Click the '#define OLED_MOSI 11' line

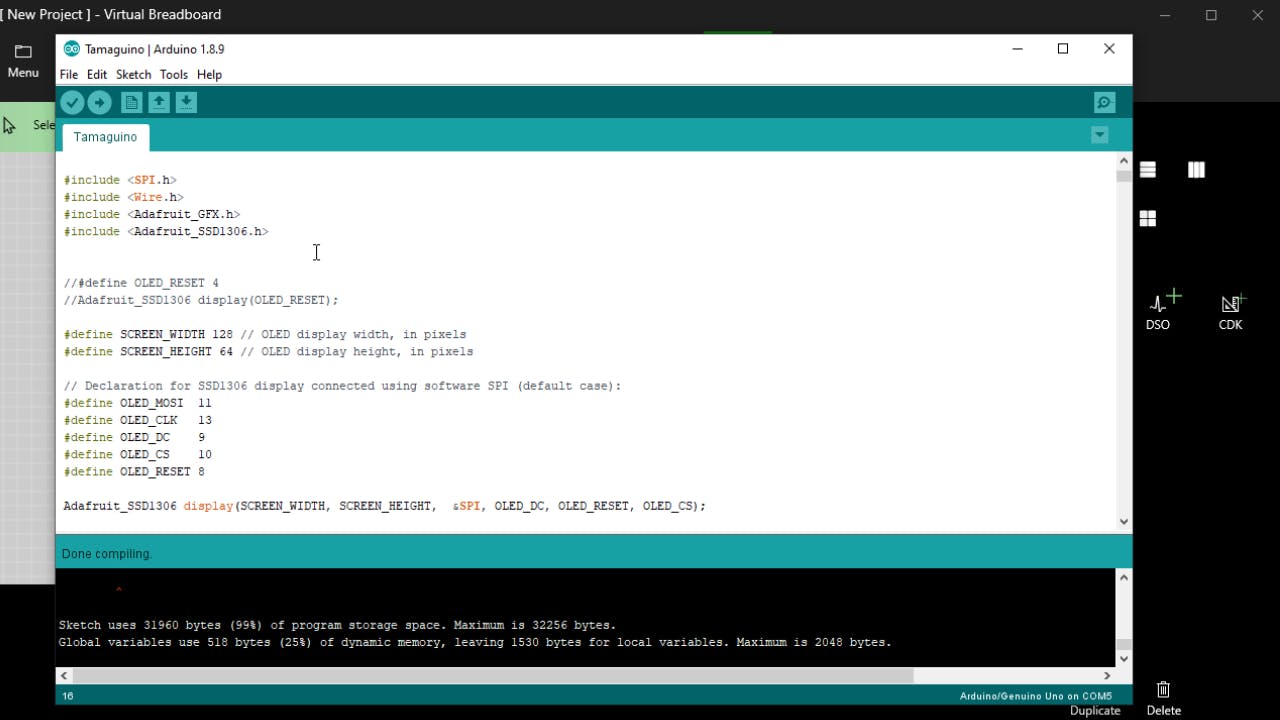coord(138,403)
